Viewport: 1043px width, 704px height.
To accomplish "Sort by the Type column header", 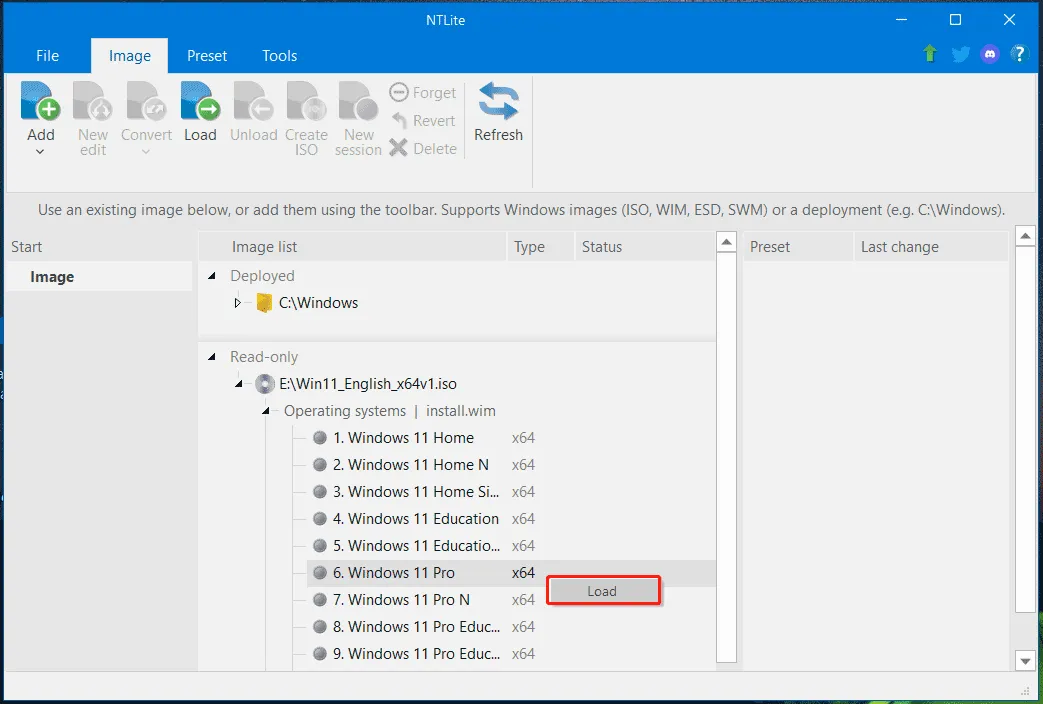I will point(540,246).
